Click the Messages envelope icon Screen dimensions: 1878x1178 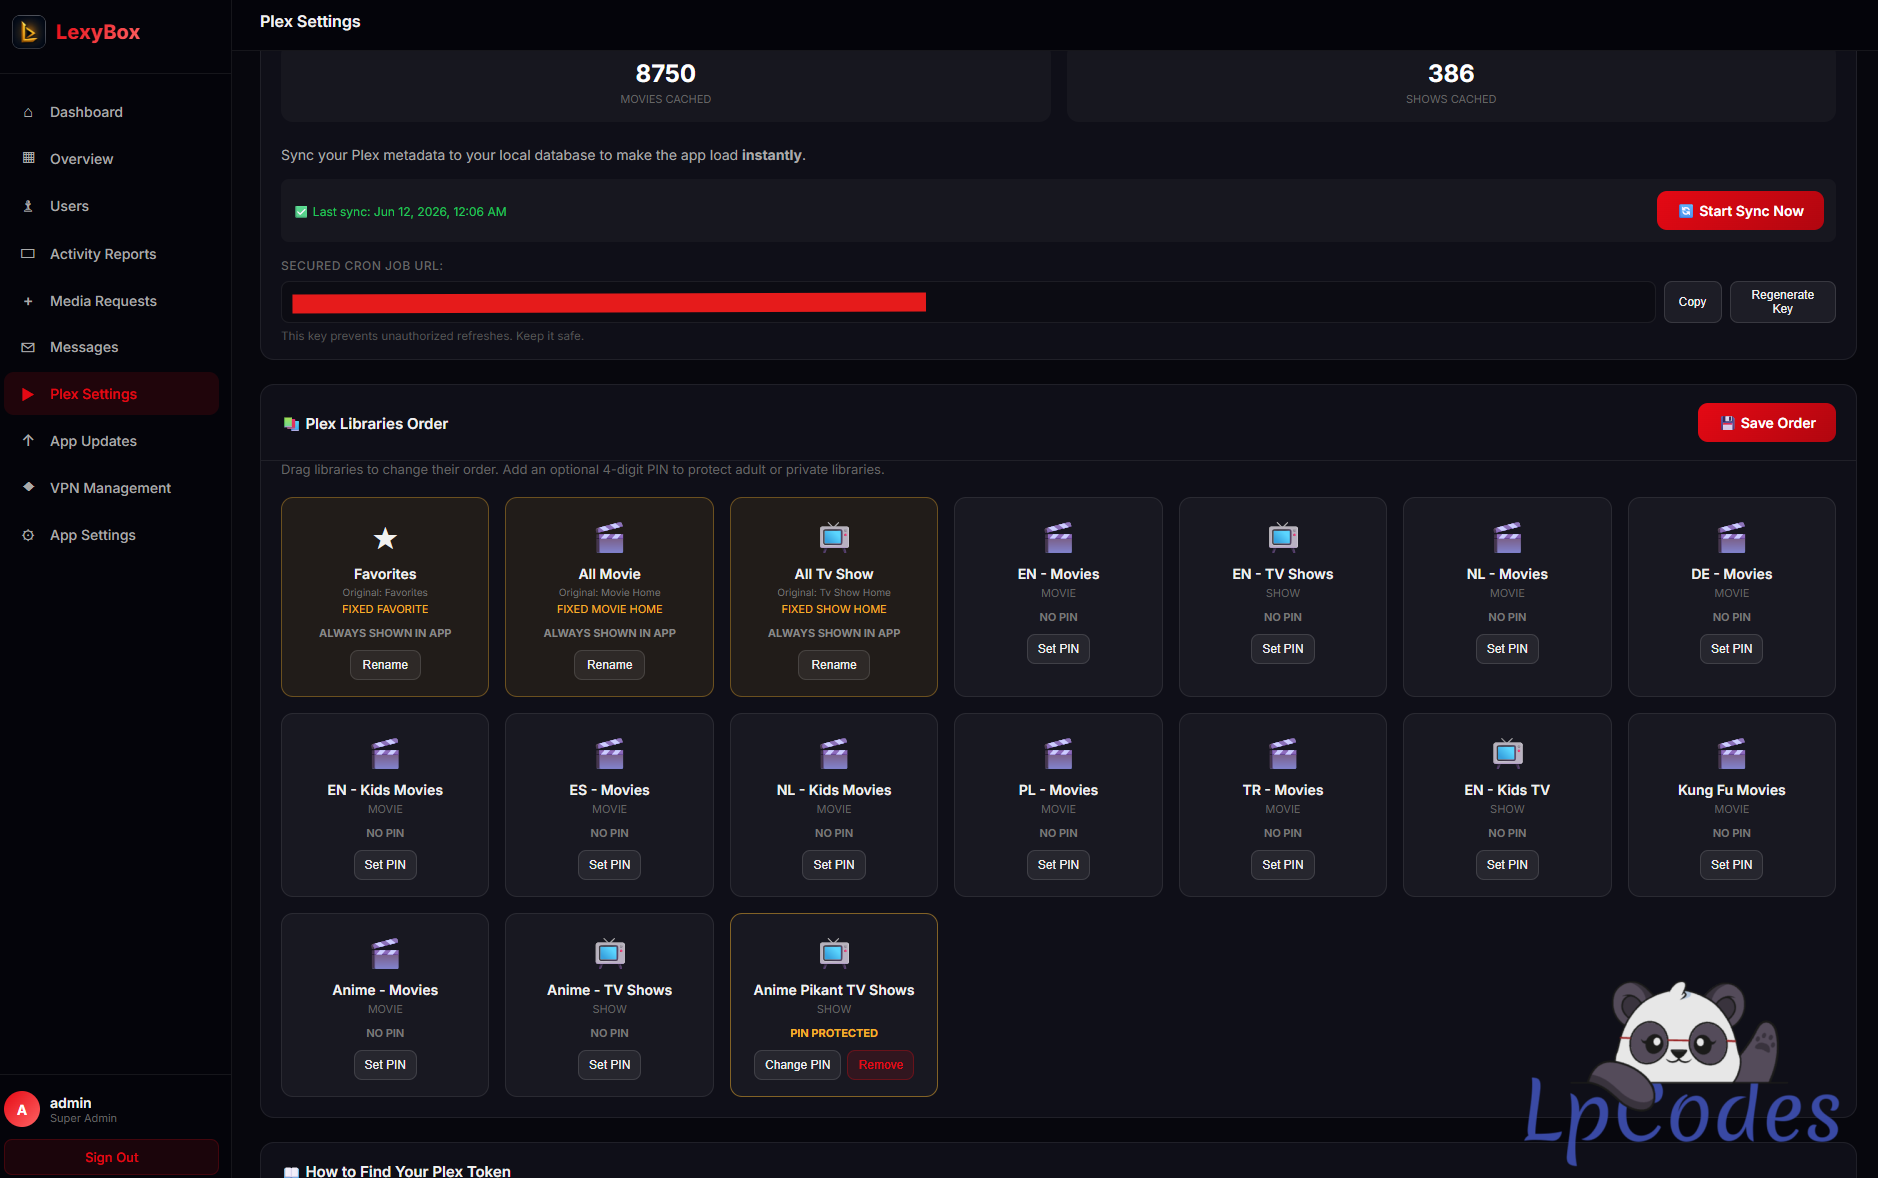click(28, 347)
